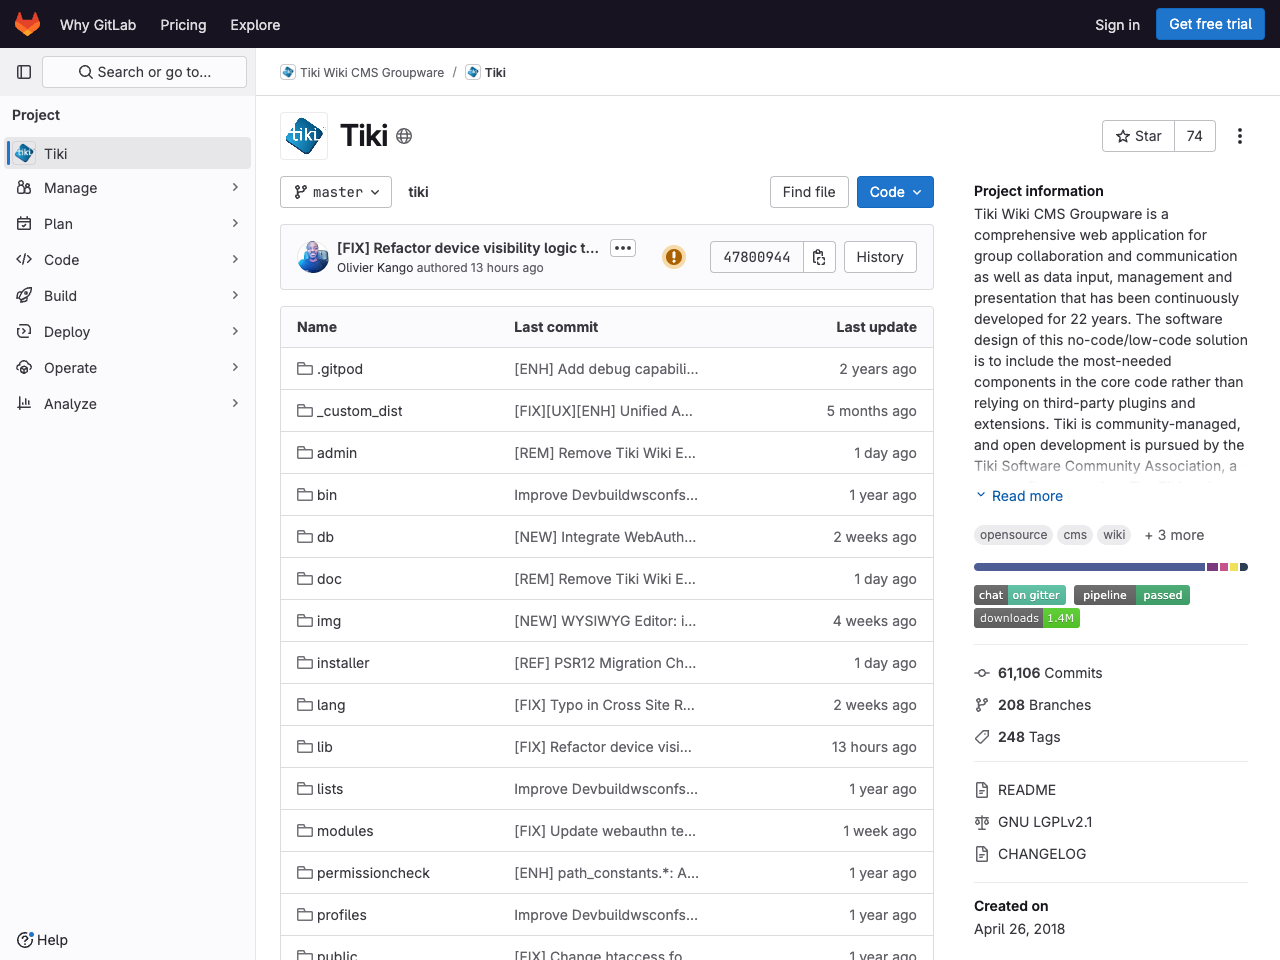Viewport: 1280px width, 960px height.
Task: Open Tiki Wiki CMS Groupware breadcrumb
Action: pos(363,72)
